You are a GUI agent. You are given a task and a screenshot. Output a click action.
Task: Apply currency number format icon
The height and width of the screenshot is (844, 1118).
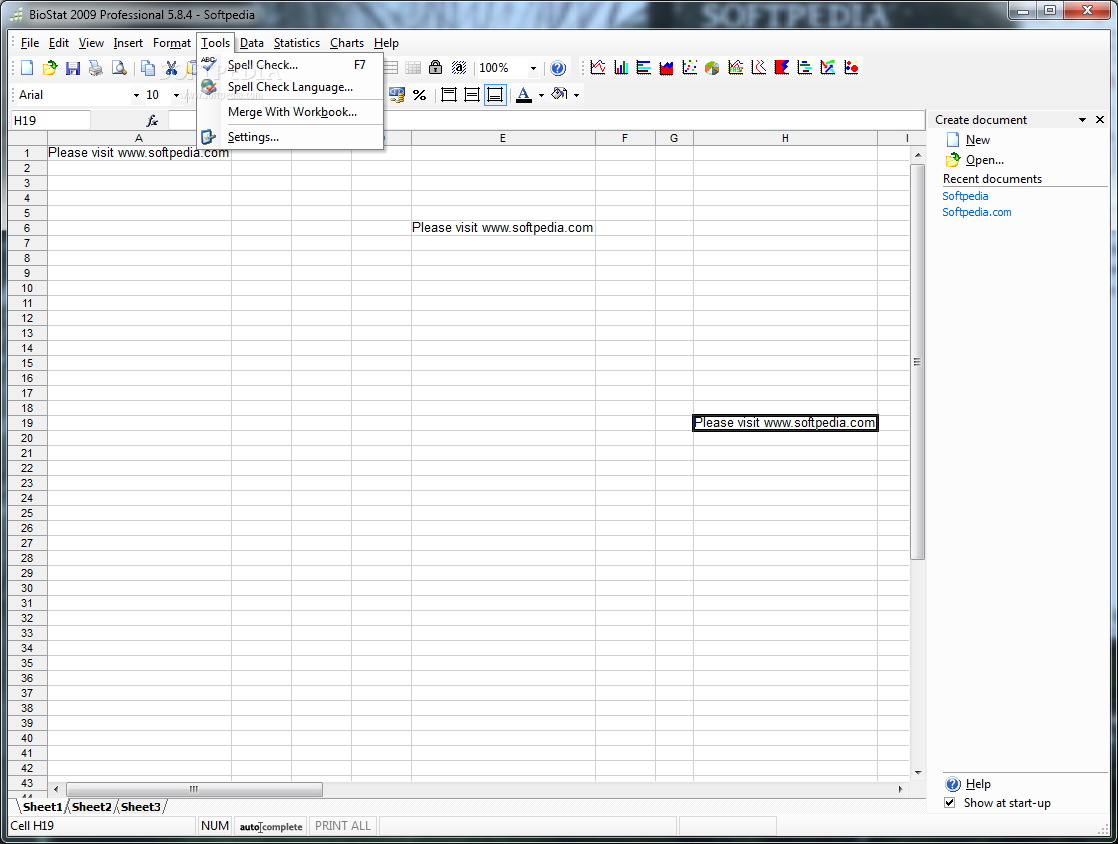click(396, 95)
